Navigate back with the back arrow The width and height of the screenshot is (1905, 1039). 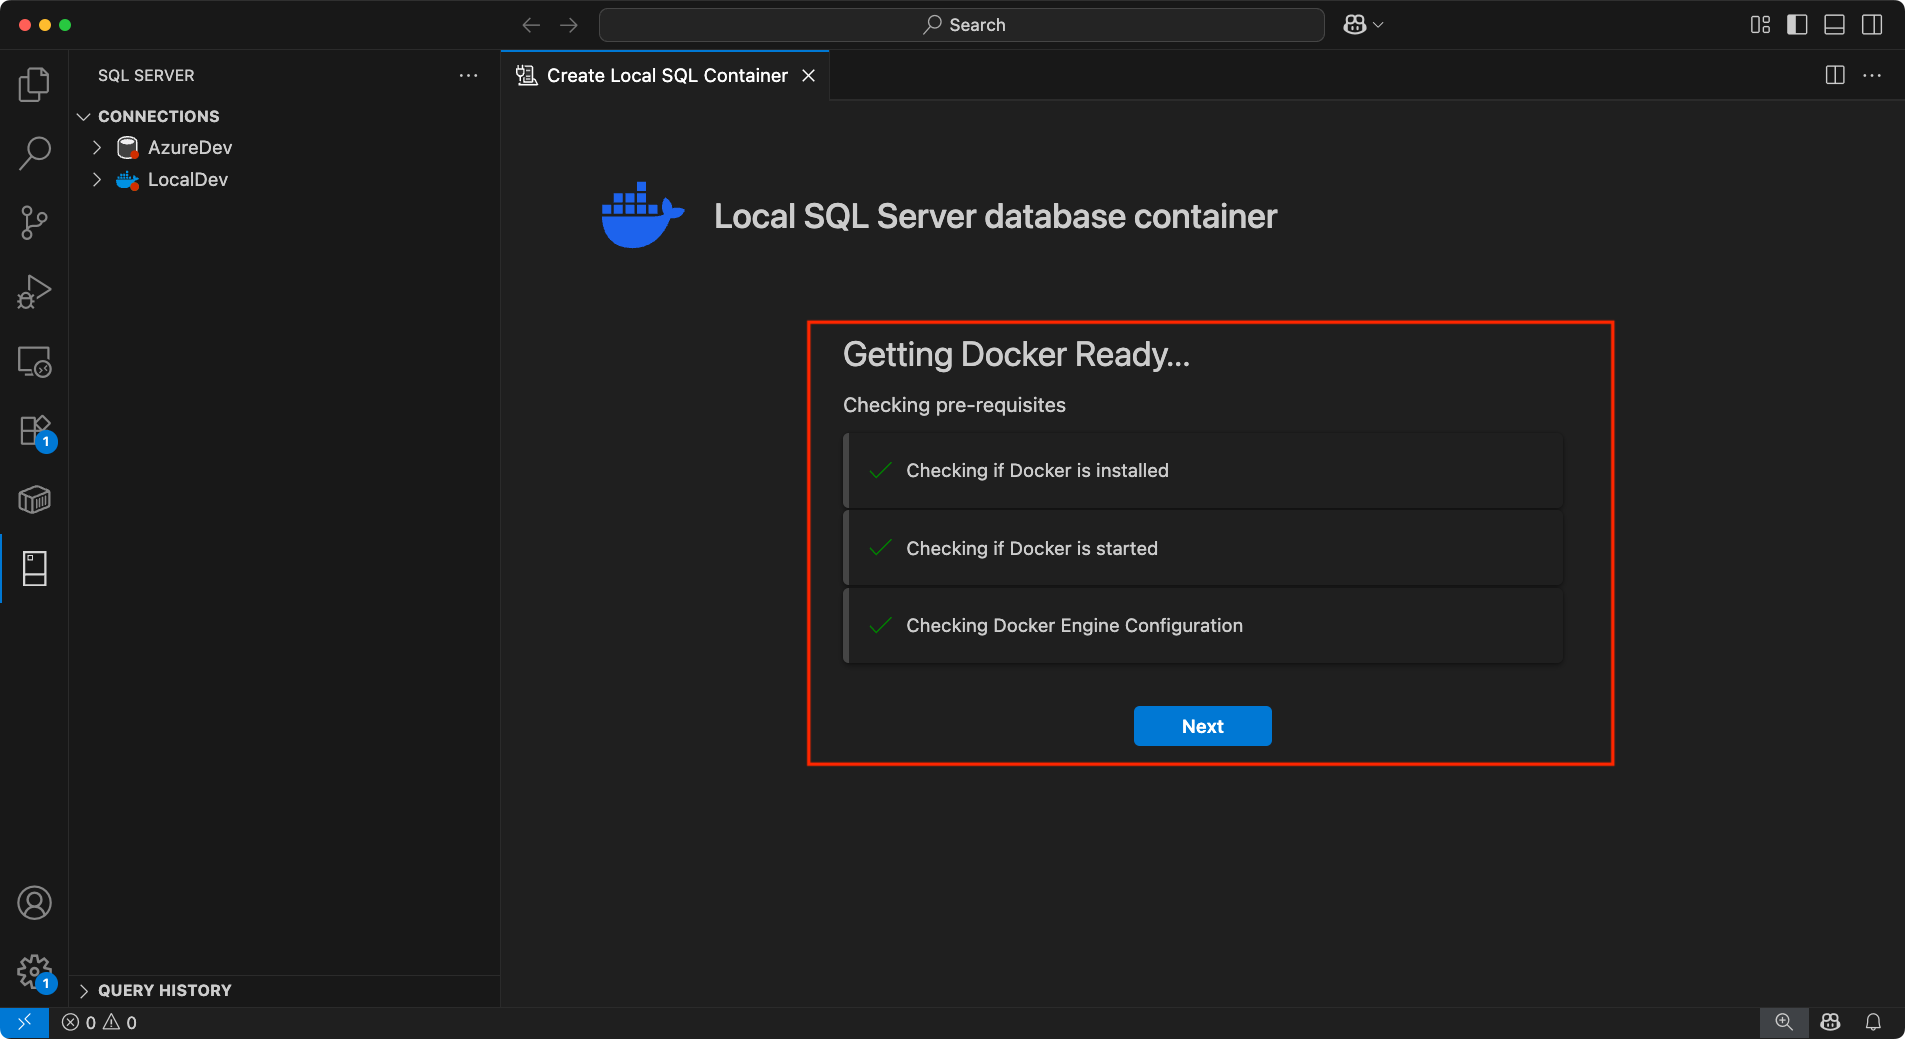point(531,25)
